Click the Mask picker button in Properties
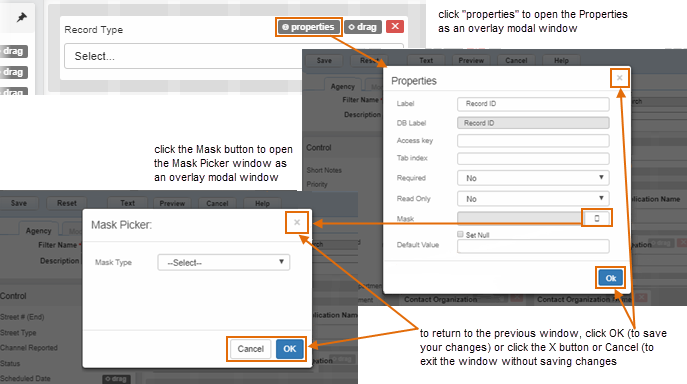The width and height of the screenshot is (687, 384). [x=596, y=218]
